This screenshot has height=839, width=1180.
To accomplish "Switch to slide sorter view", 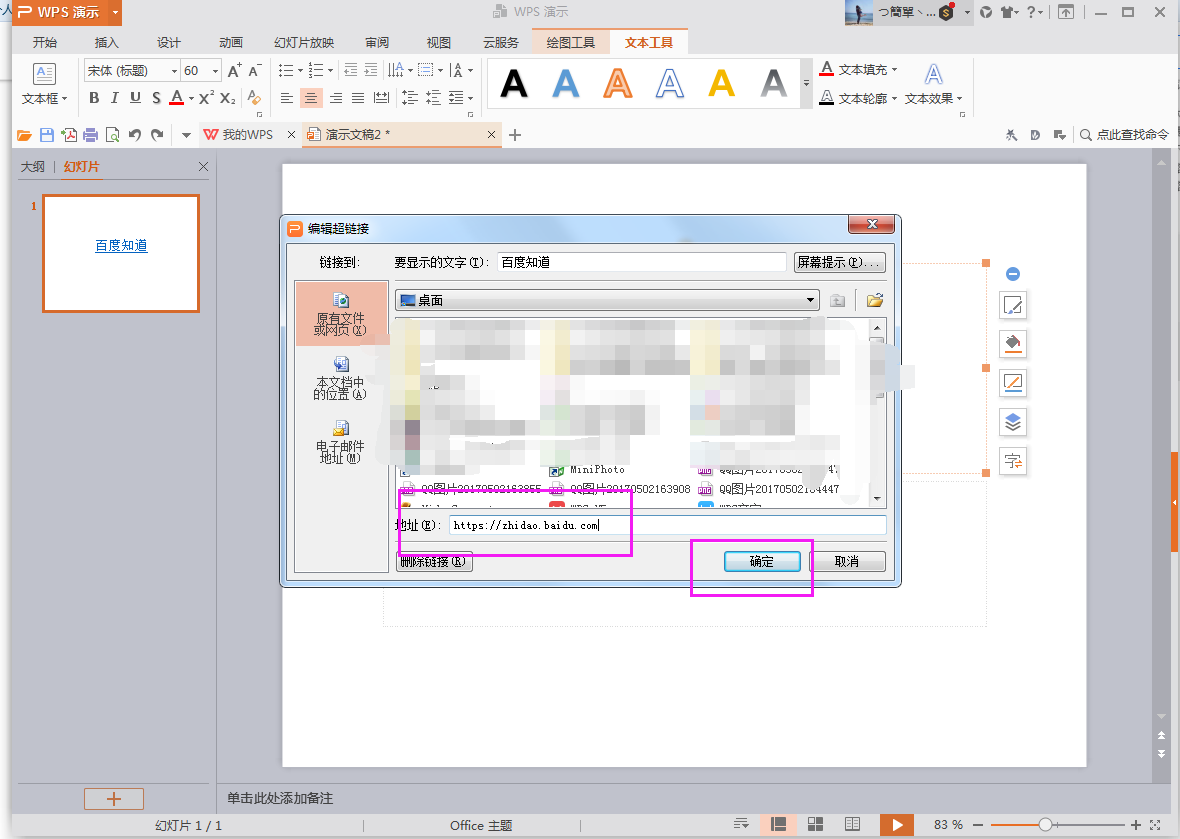I will [815, 825].
